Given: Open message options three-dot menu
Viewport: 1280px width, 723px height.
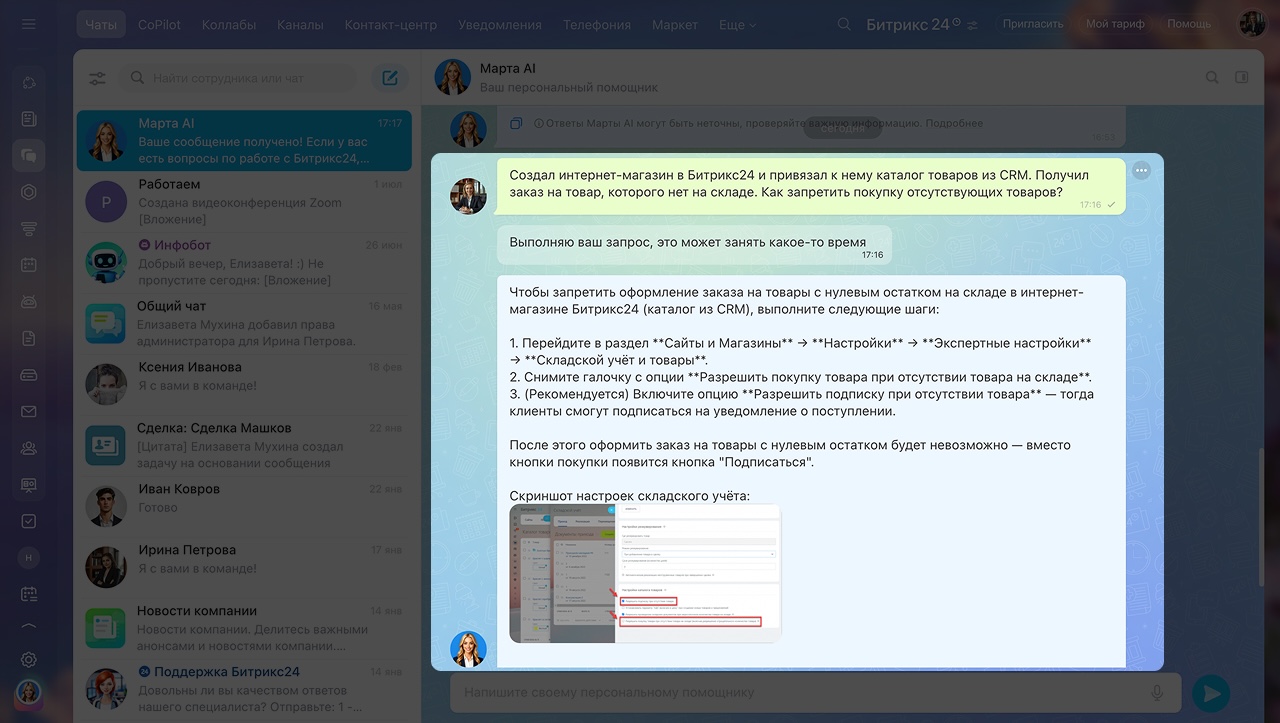Looking at the screenshot, I should click(x=1141, y=171).
